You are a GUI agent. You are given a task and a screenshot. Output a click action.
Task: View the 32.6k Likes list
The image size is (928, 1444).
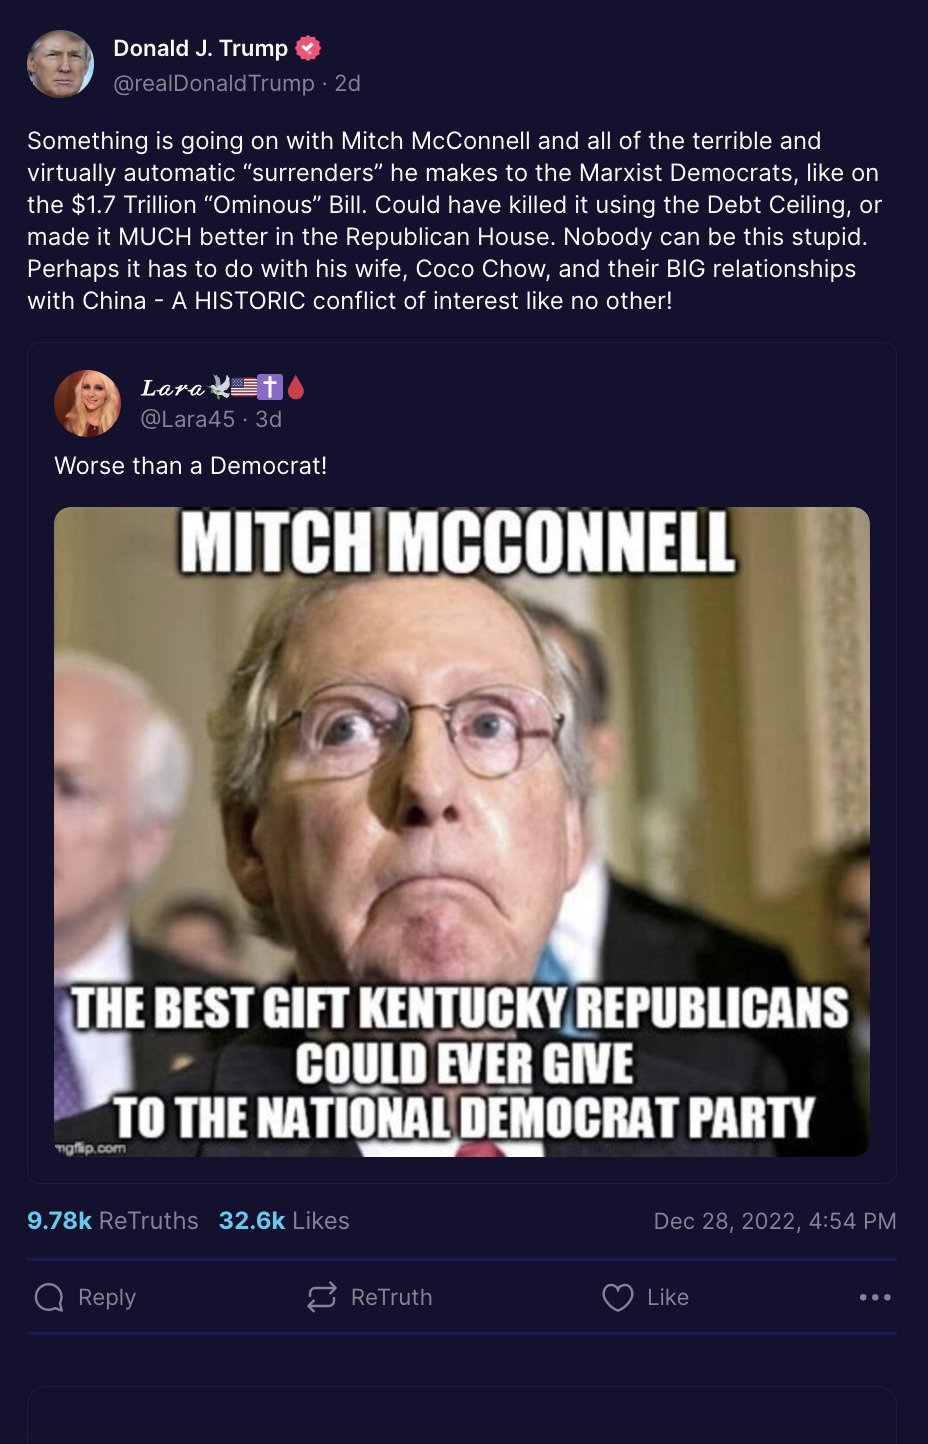pos(284,1220)
